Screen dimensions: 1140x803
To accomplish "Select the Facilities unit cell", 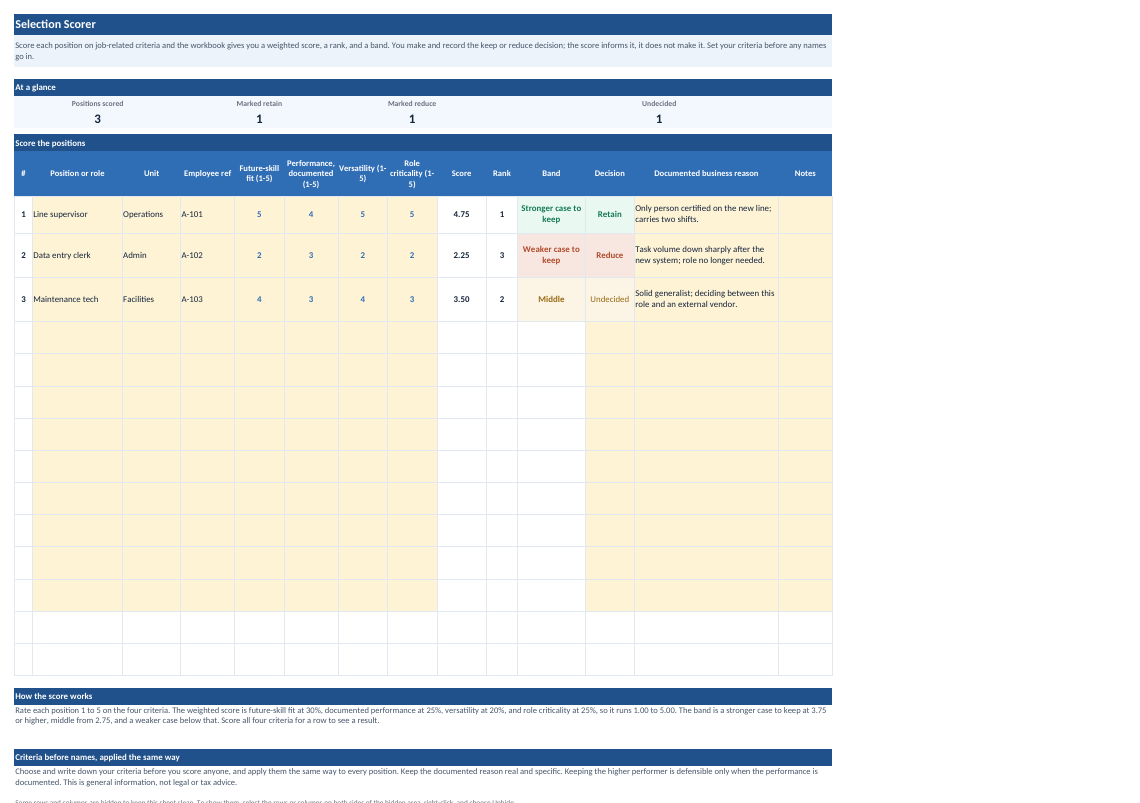I will click(151, 300).
